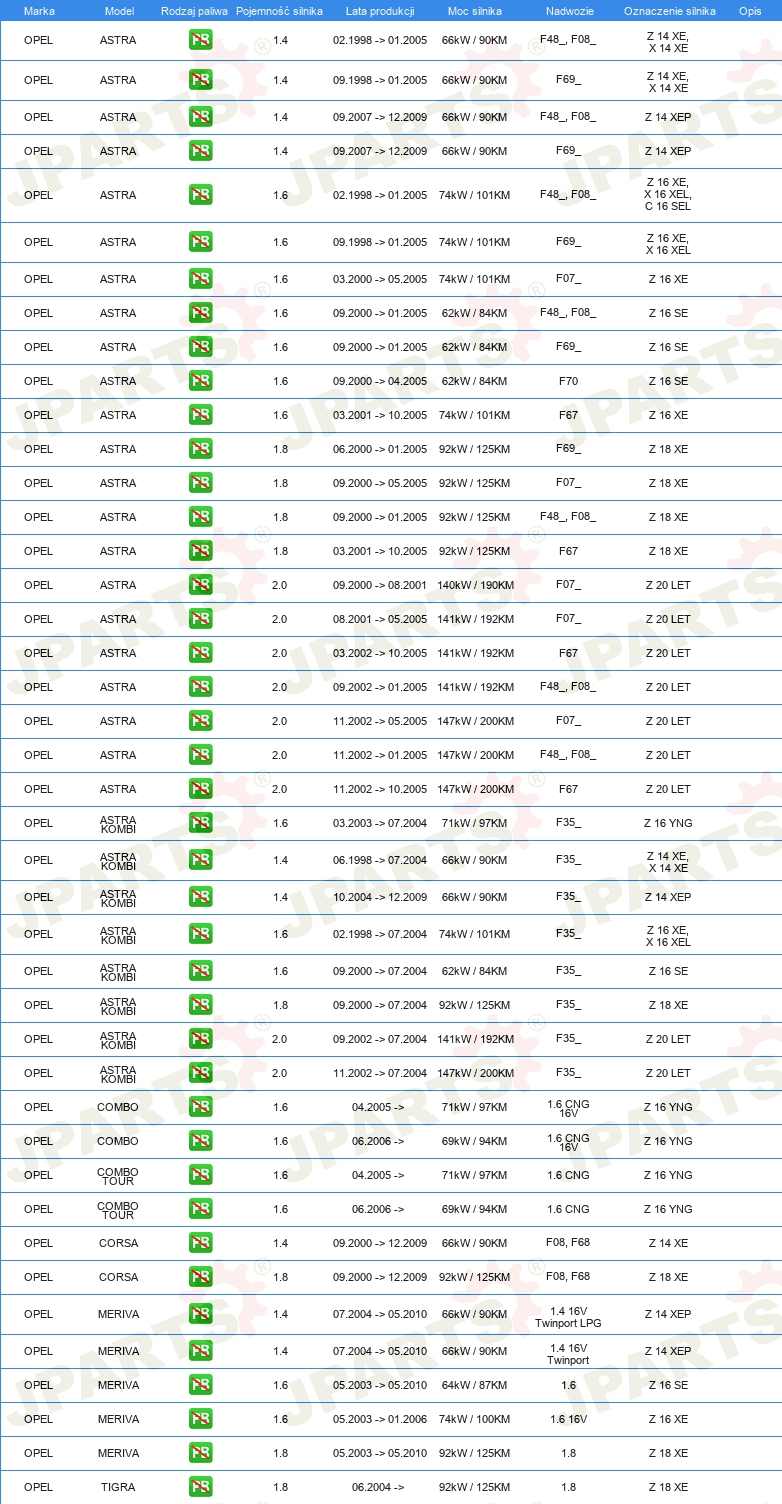Click the '140kW / 190KM' power cell
782x1504 pixels.
point(474,585)
